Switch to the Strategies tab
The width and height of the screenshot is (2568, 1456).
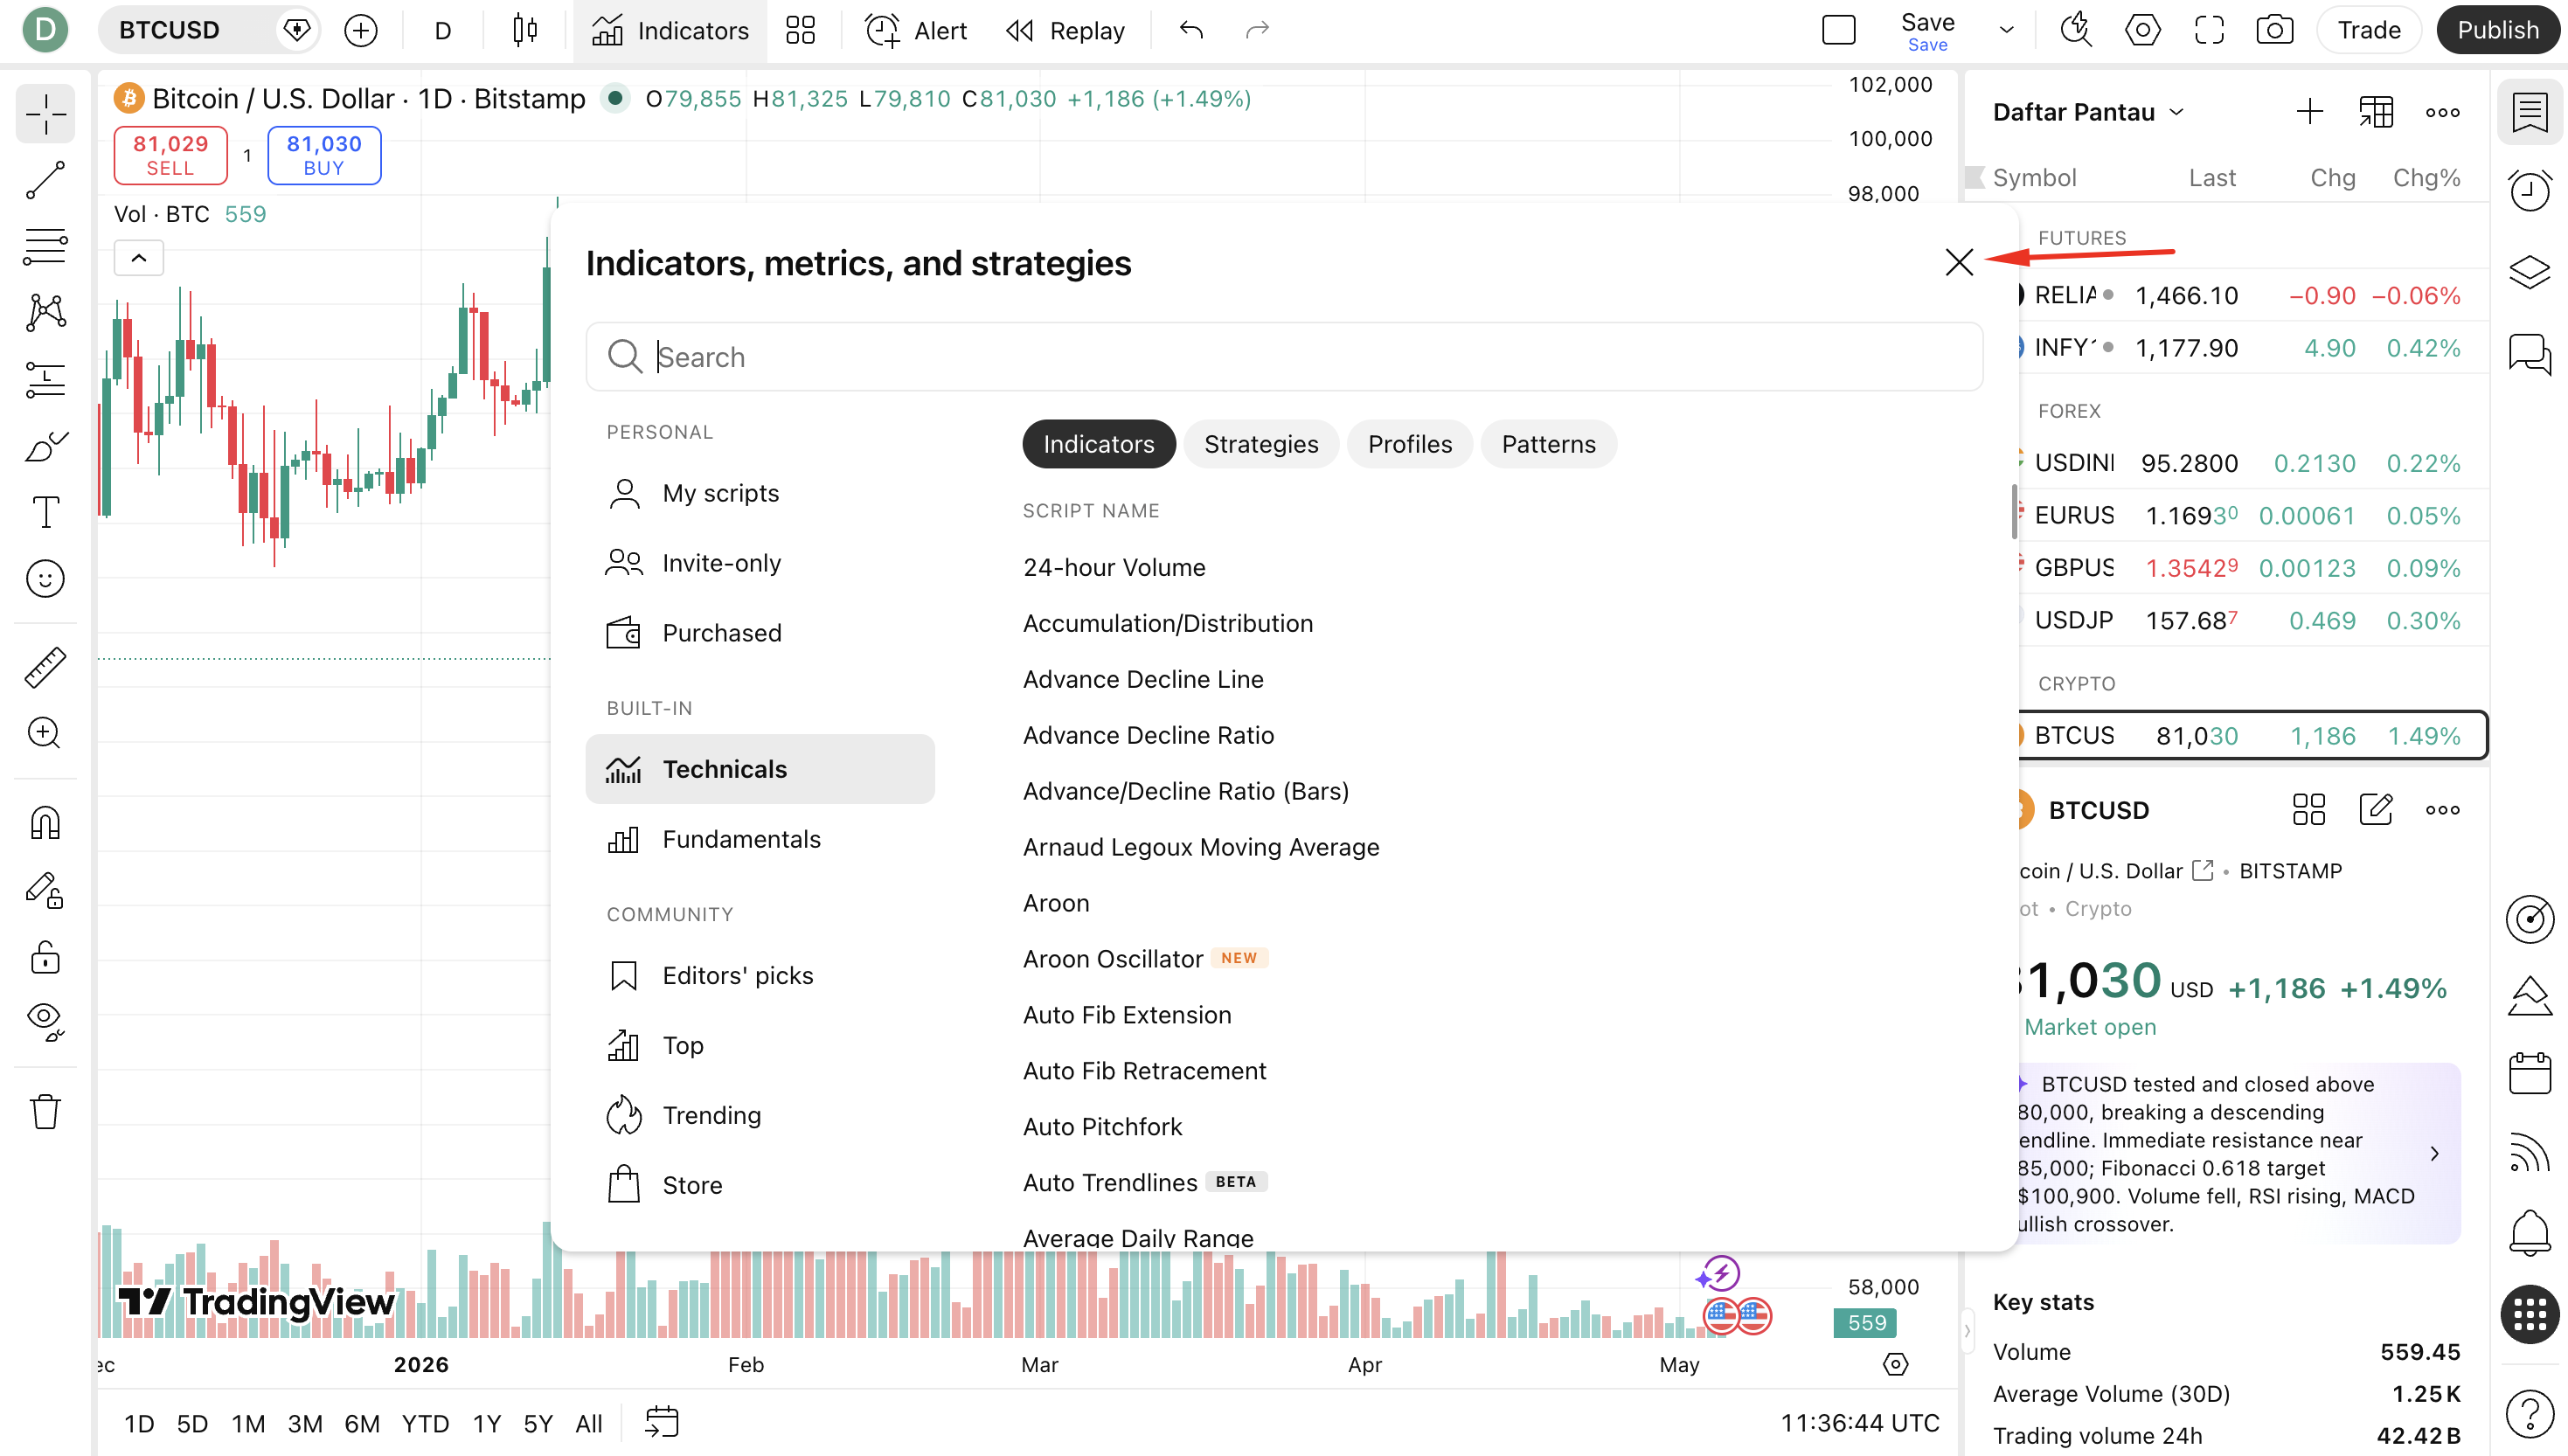tap(1261, 444)
